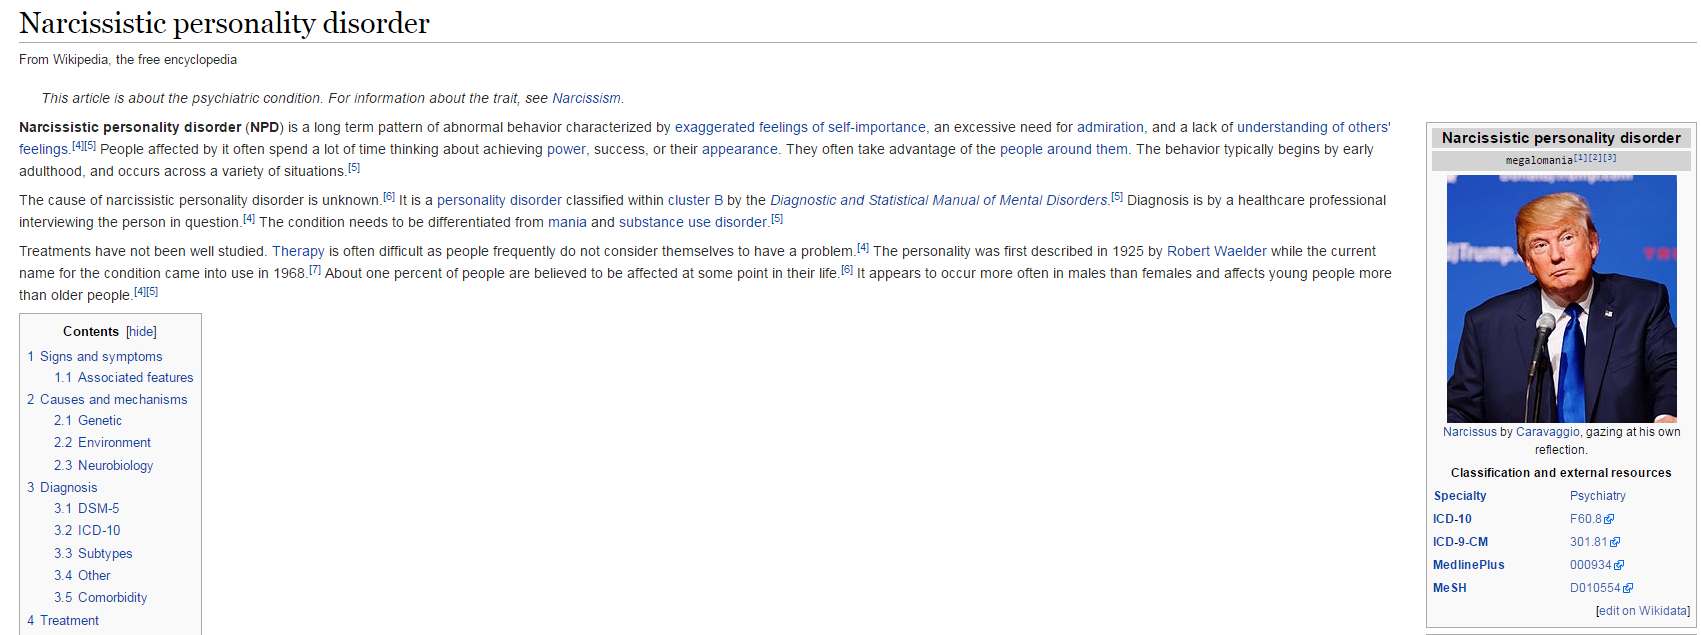Hide the Contents table
1701x635 pixels.
[141, 332]
